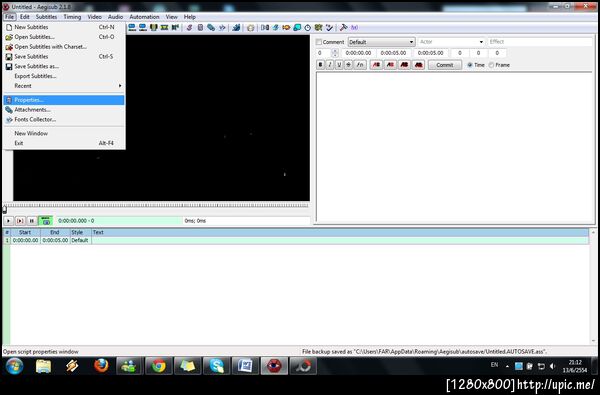
Task: Open Firefox from the taskbar
Action: point(101,366)
